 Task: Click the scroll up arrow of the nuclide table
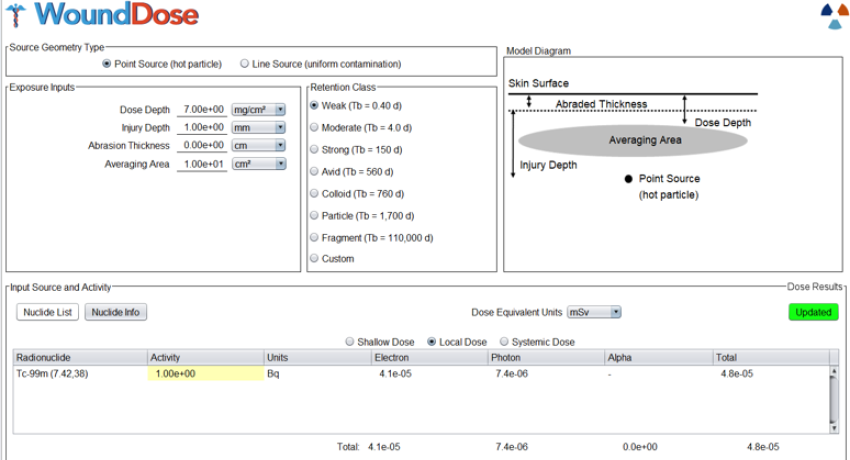834,372
